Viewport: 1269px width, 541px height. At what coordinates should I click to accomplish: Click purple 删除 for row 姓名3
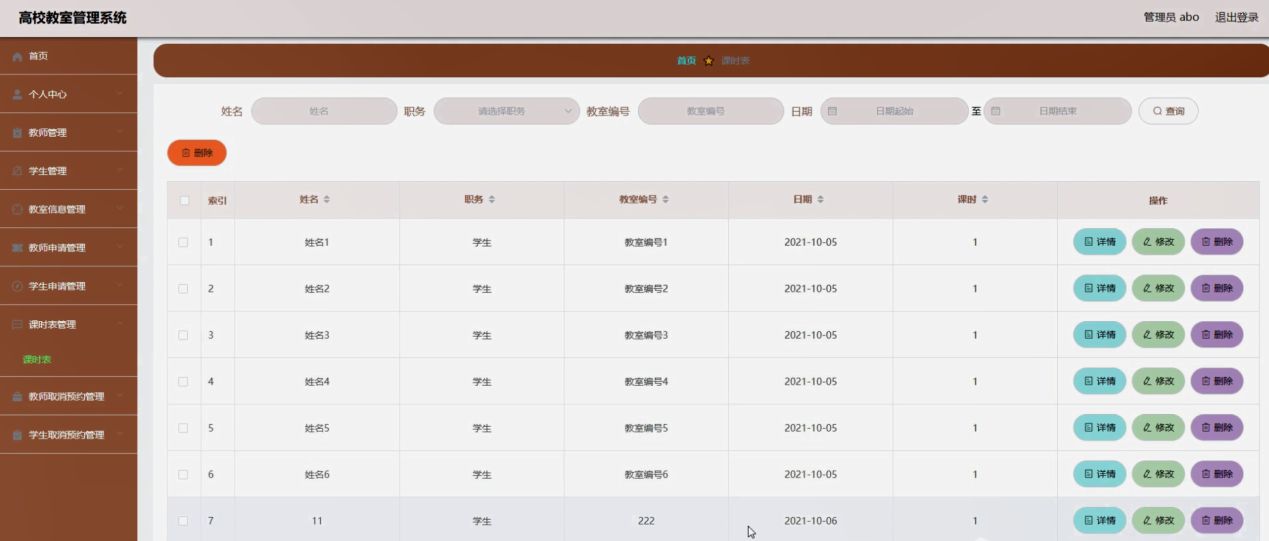pos(1217,335)
